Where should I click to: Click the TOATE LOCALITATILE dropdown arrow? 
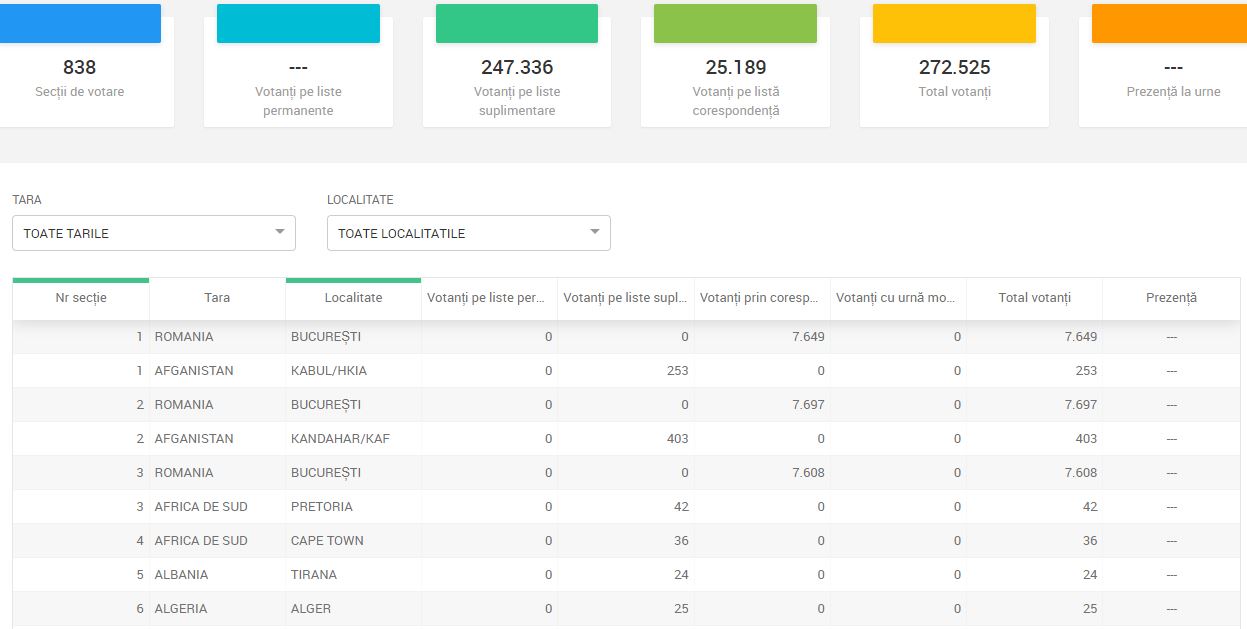point(594,232)
